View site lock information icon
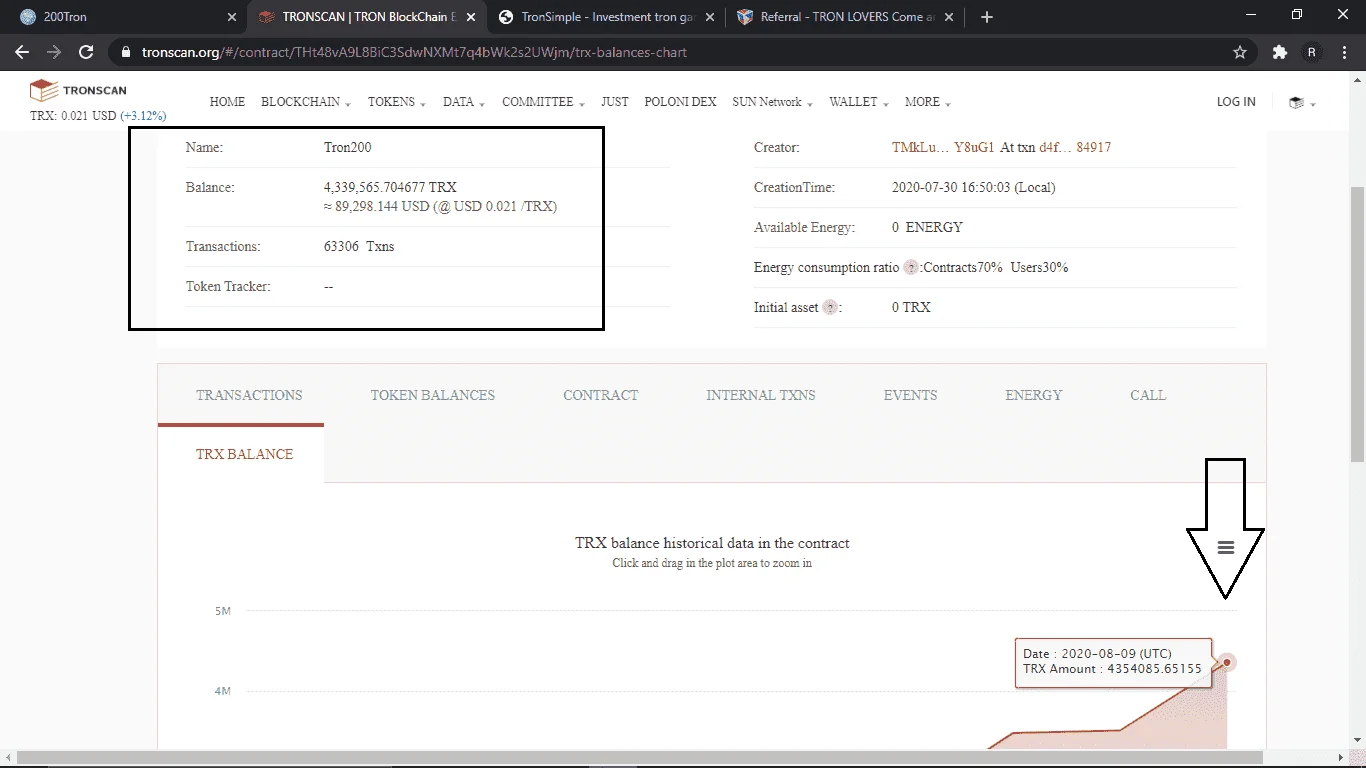This screenshot has width=1366, height=768. (x=125, y=52)
